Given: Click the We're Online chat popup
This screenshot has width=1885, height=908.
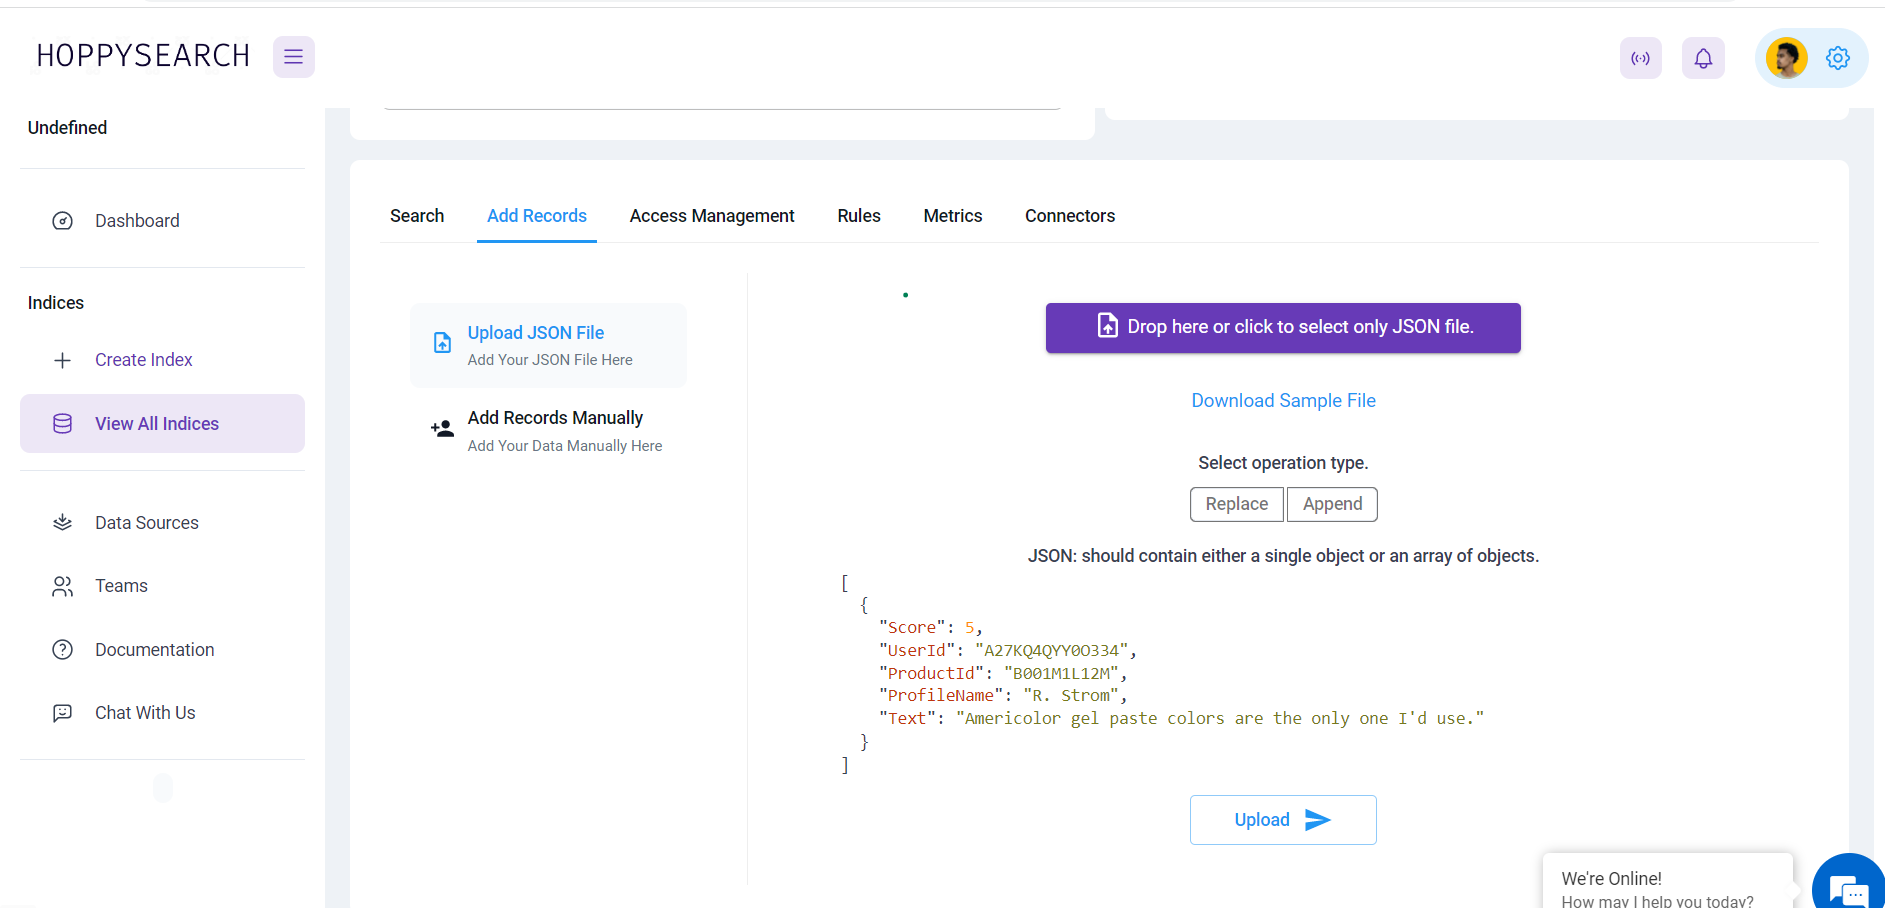Looking at the screenshot, I should pyautogui.click(x=1667, y=882).
